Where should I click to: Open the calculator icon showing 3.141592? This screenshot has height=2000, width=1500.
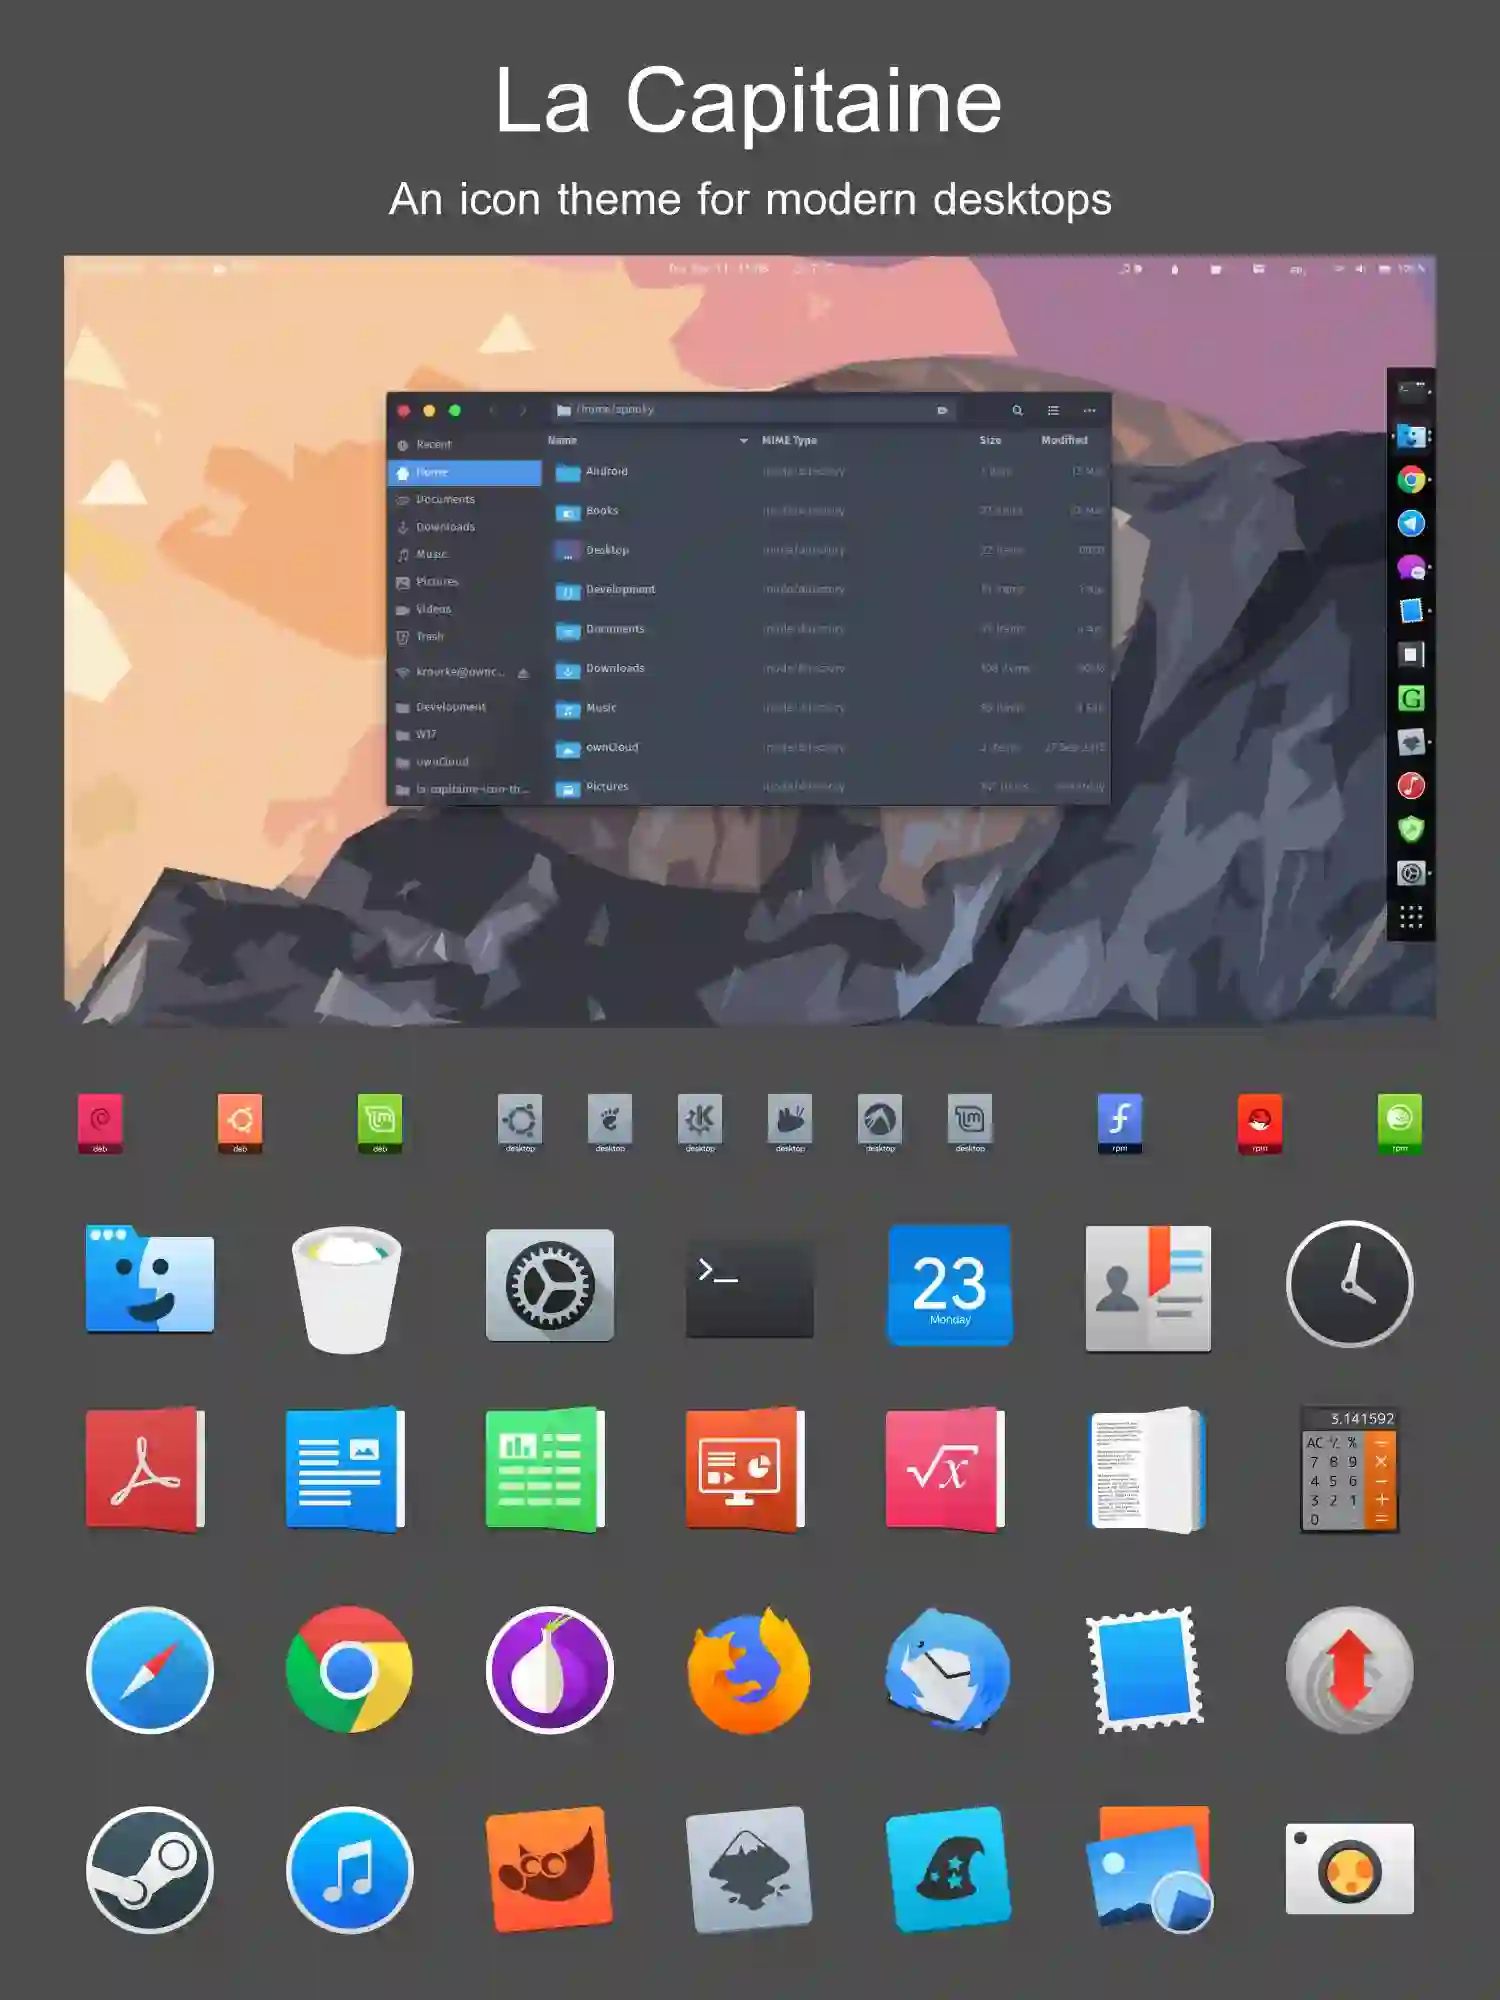(x=1349, y=1469)
